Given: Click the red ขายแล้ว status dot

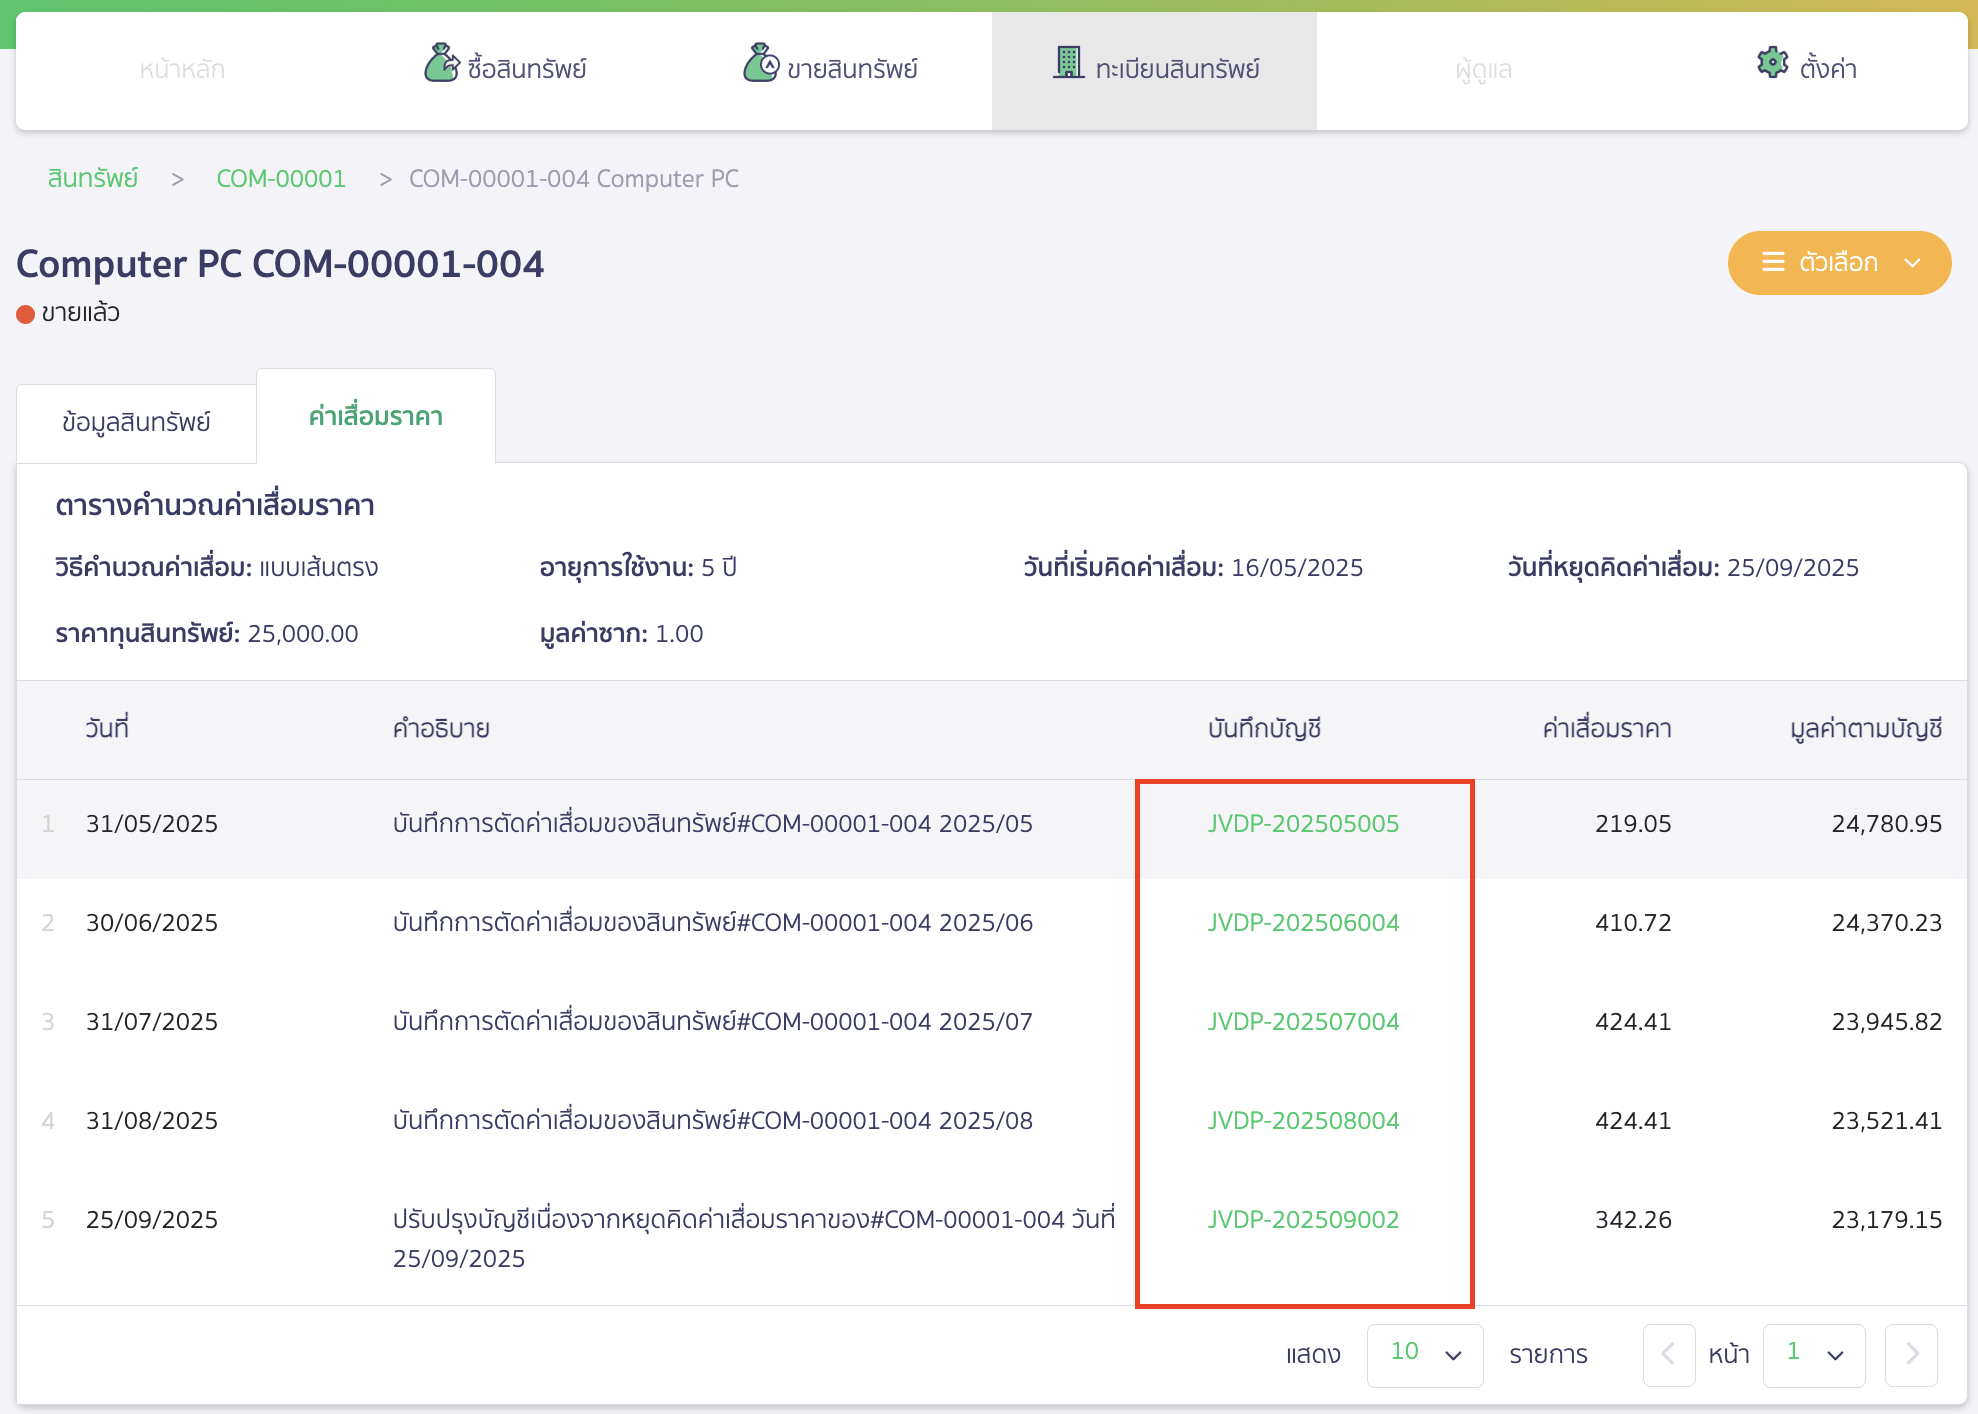Looking at the screenshot, I should [26, 314].
